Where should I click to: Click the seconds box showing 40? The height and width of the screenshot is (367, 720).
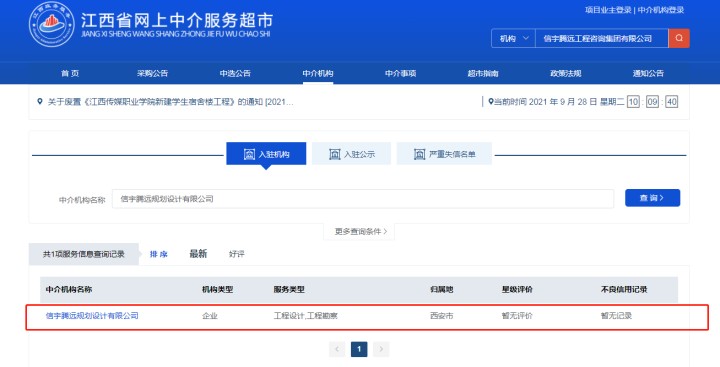(x=672, y=102)
